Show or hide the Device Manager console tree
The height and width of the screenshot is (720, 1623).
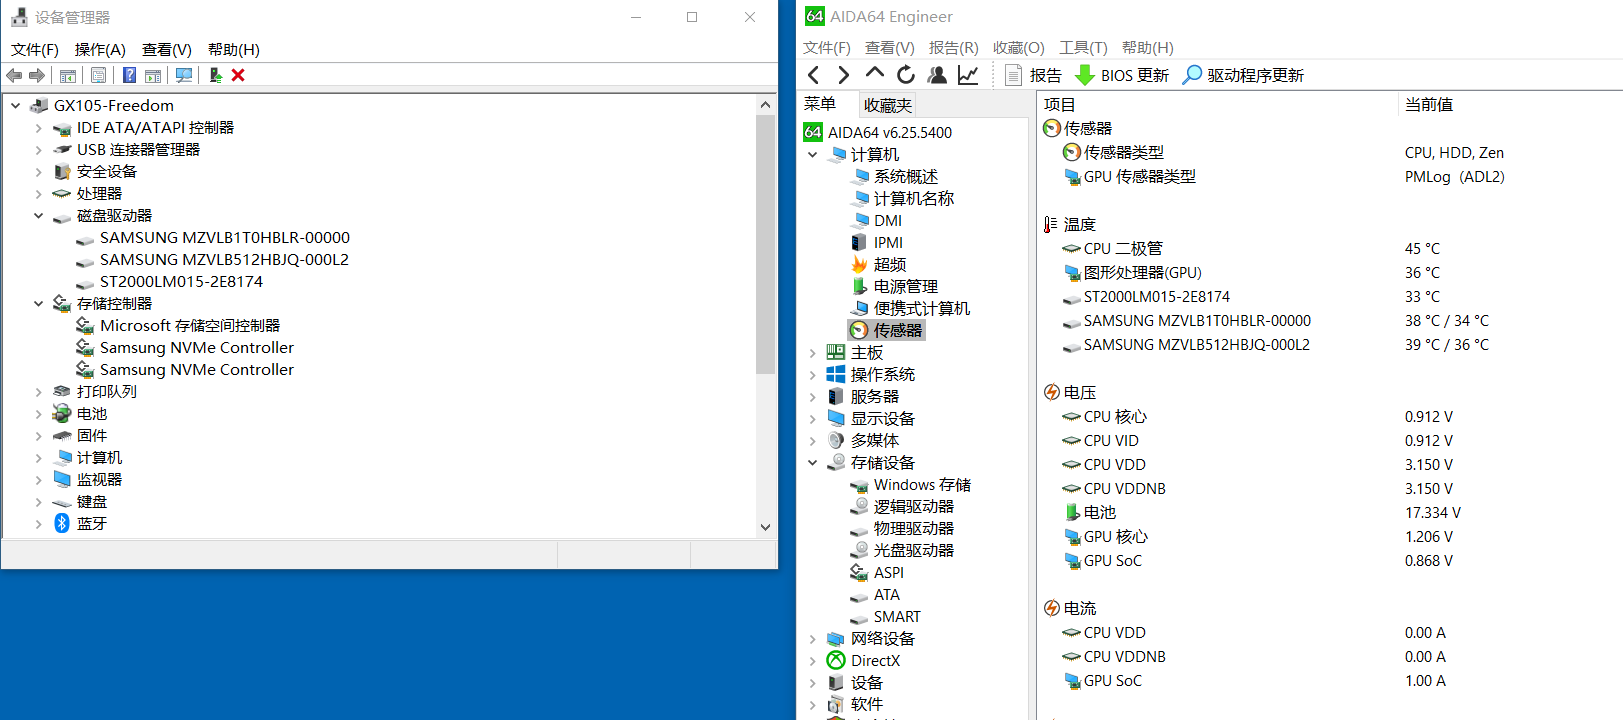coord(68,75)
